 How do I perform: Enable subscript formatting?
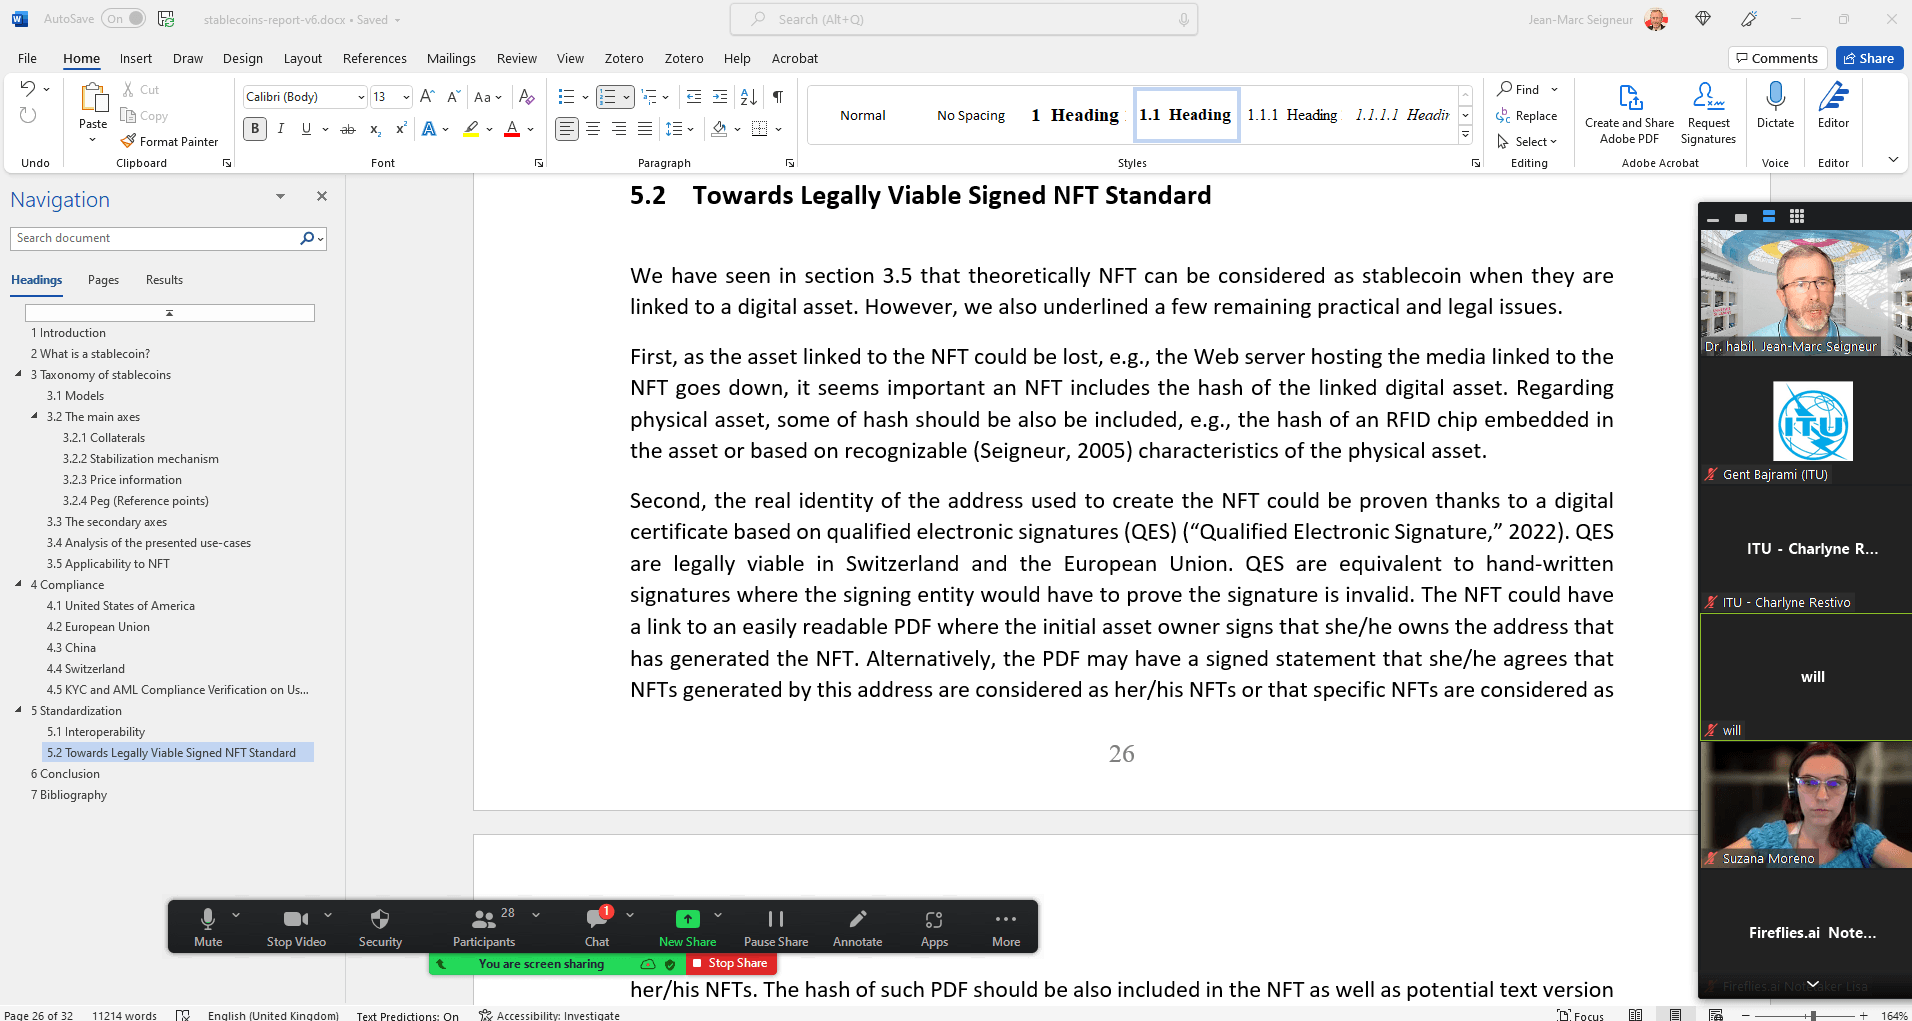pyautogui.click(x=374, y=129)
